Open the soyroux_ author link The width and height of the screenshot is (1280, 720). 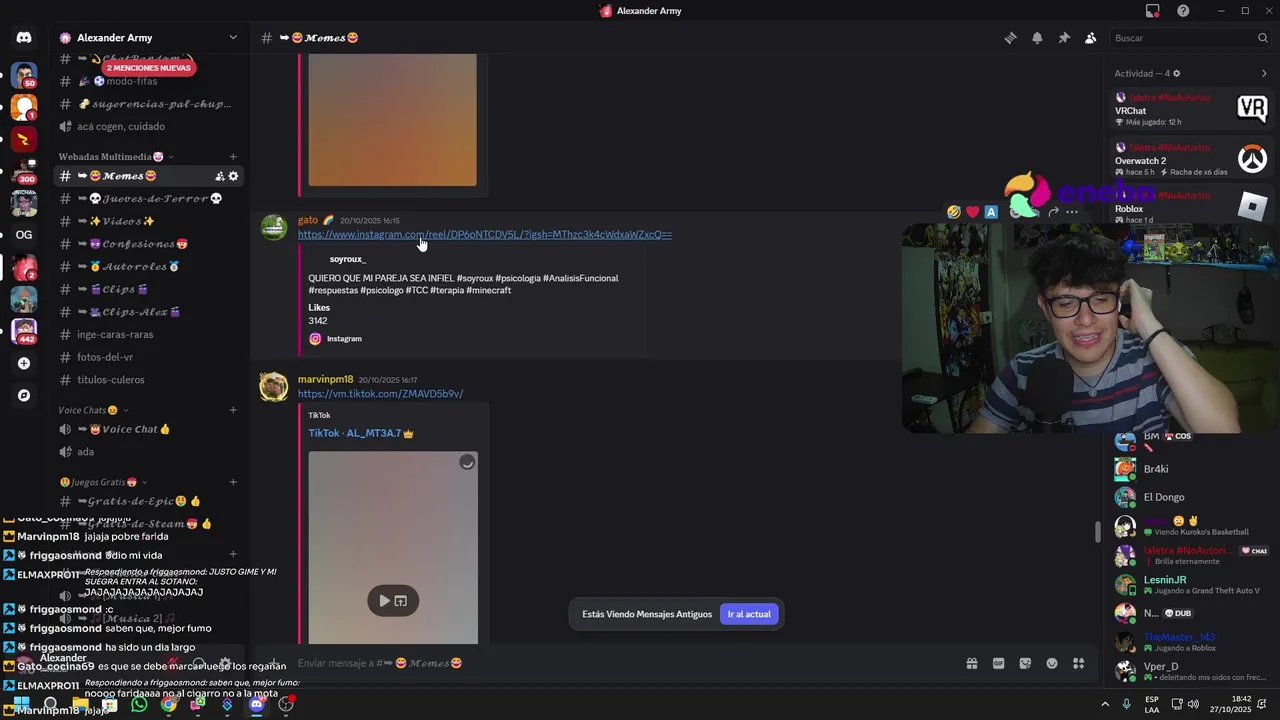(348, 260)
